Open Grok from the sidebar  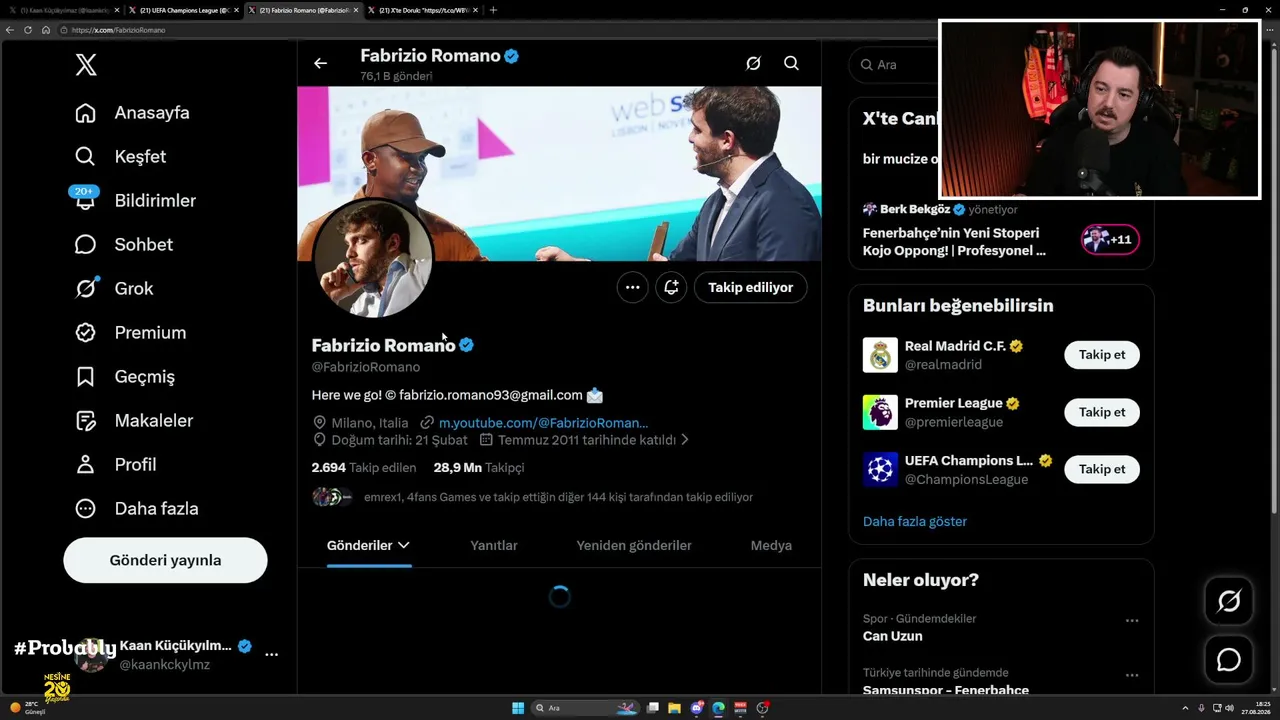click(114, 289)
